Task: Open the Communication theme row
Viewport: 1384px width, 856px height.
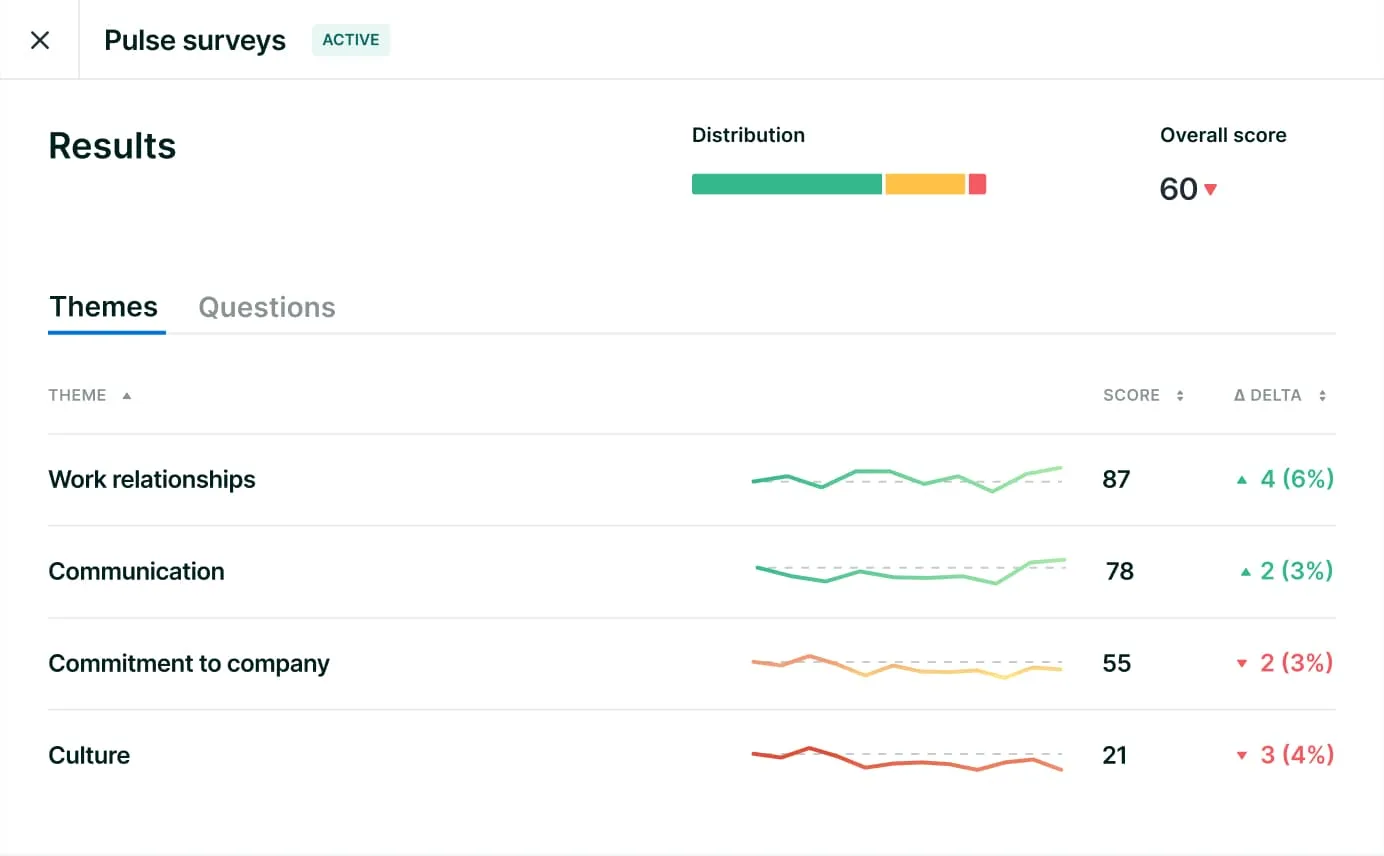Action: tap(136, 572)
